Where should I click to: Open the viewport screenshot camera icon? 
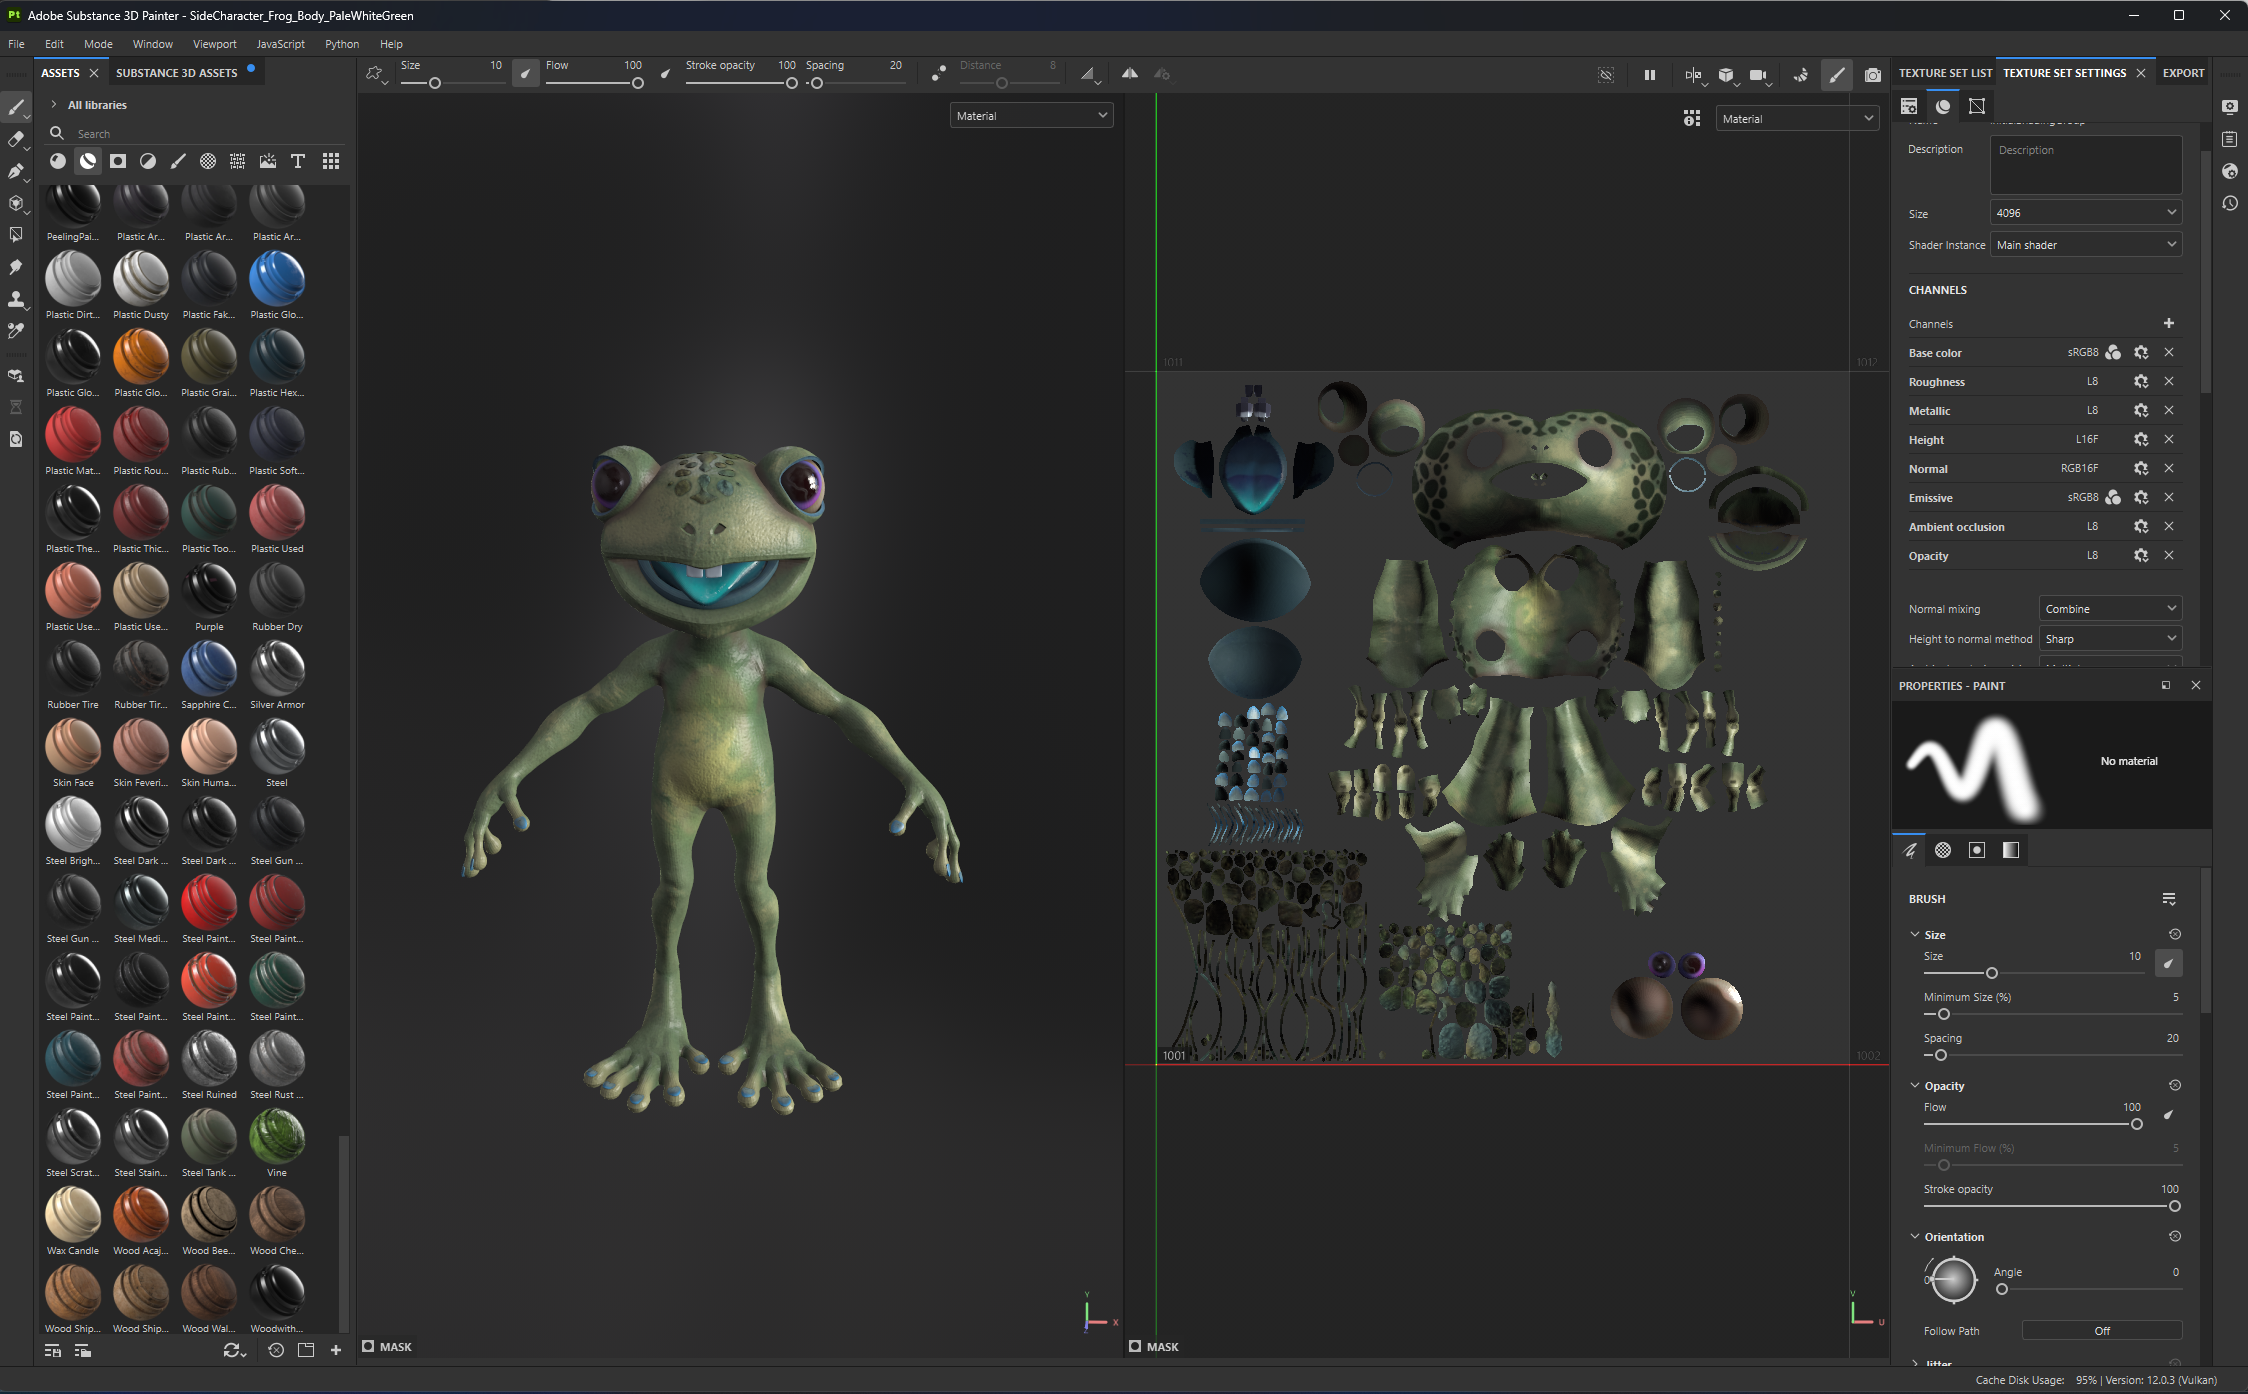point(1873,75)
